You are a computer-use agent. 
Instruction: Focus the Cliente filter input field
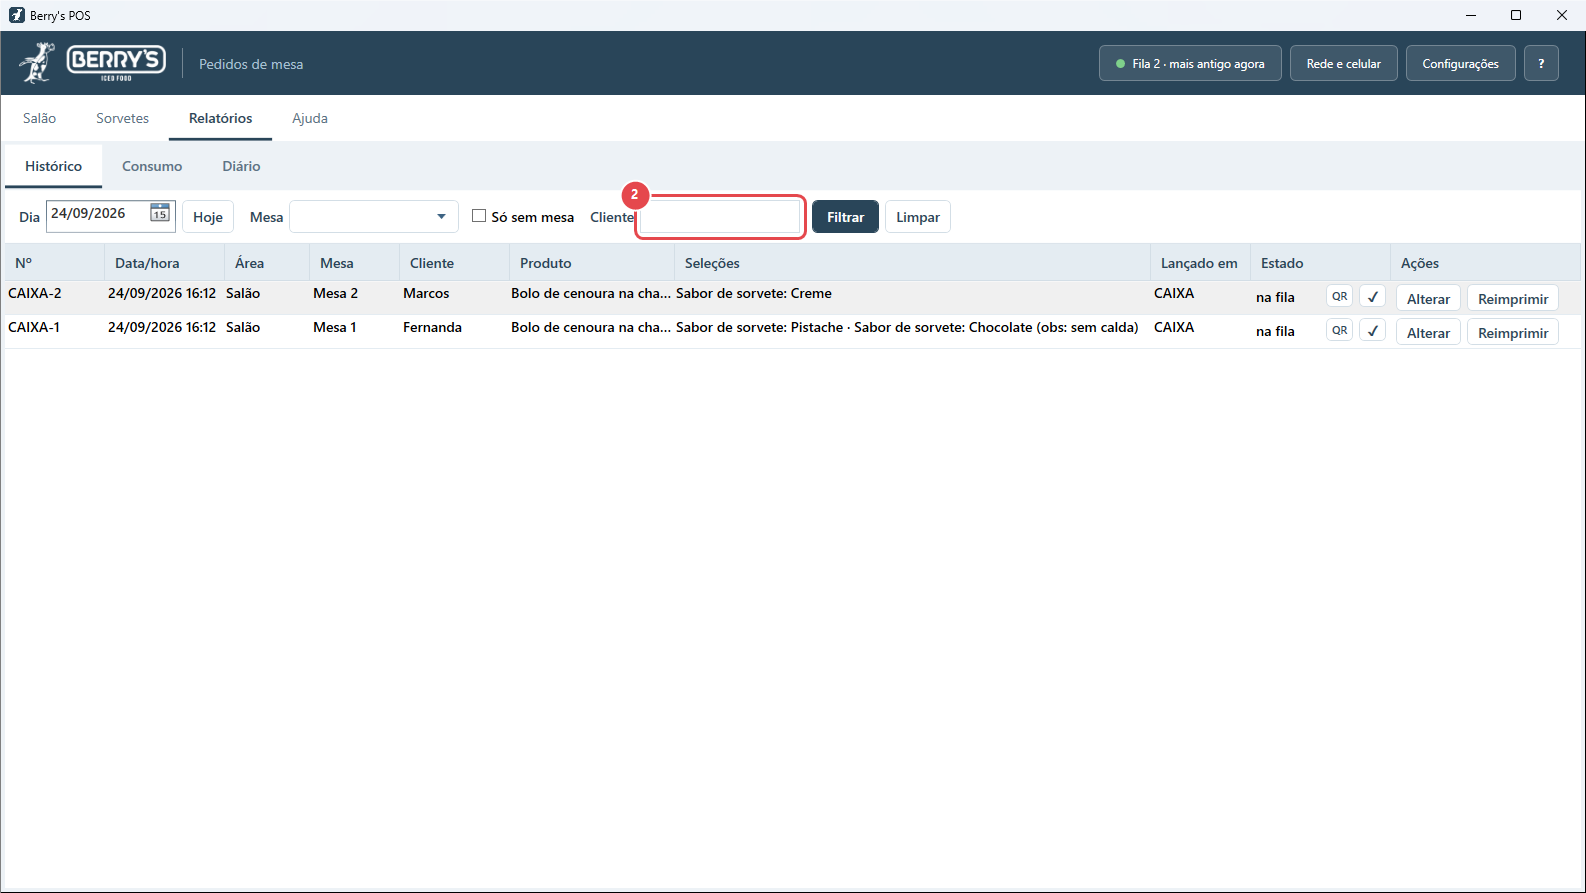pyautogui.click(x=720, y=217)
